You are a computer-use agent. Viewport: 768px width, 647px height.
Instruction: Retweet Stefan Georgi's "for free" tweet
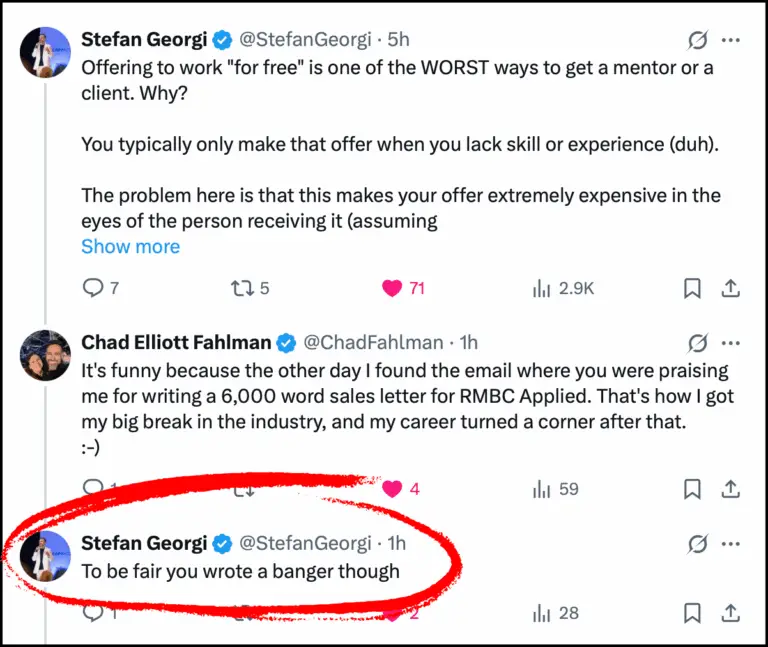point(241,288)
